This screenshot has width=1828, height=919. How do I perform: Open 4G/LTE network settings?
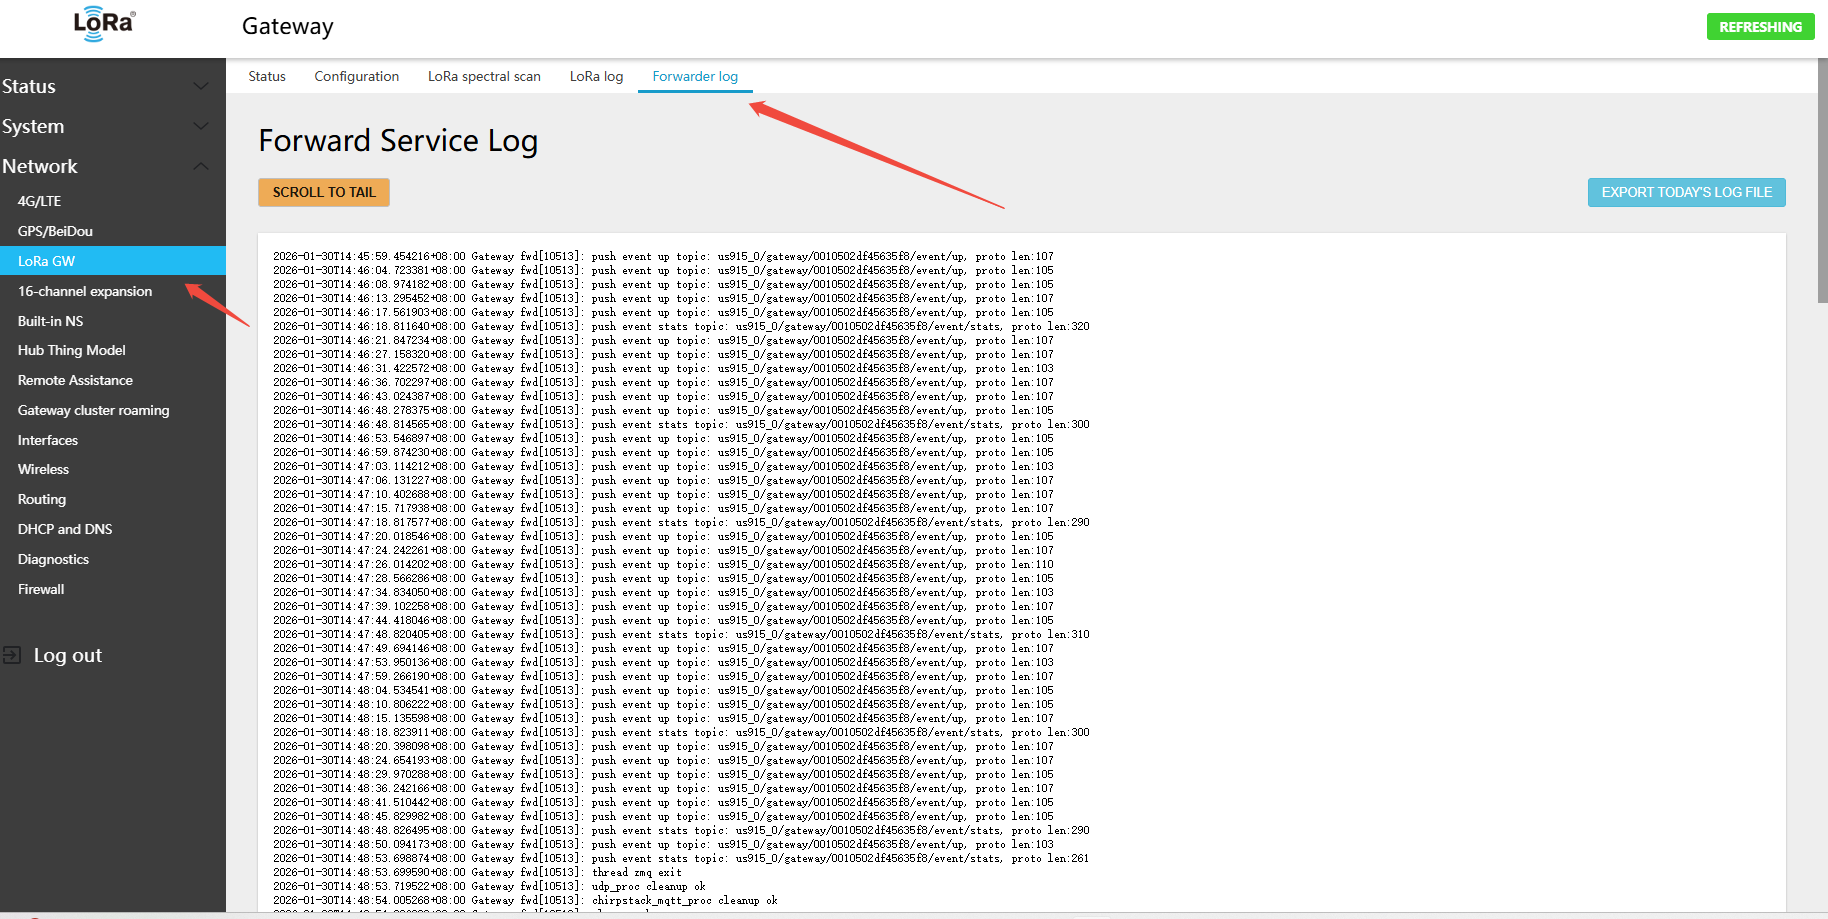click(x=40, y=201)
